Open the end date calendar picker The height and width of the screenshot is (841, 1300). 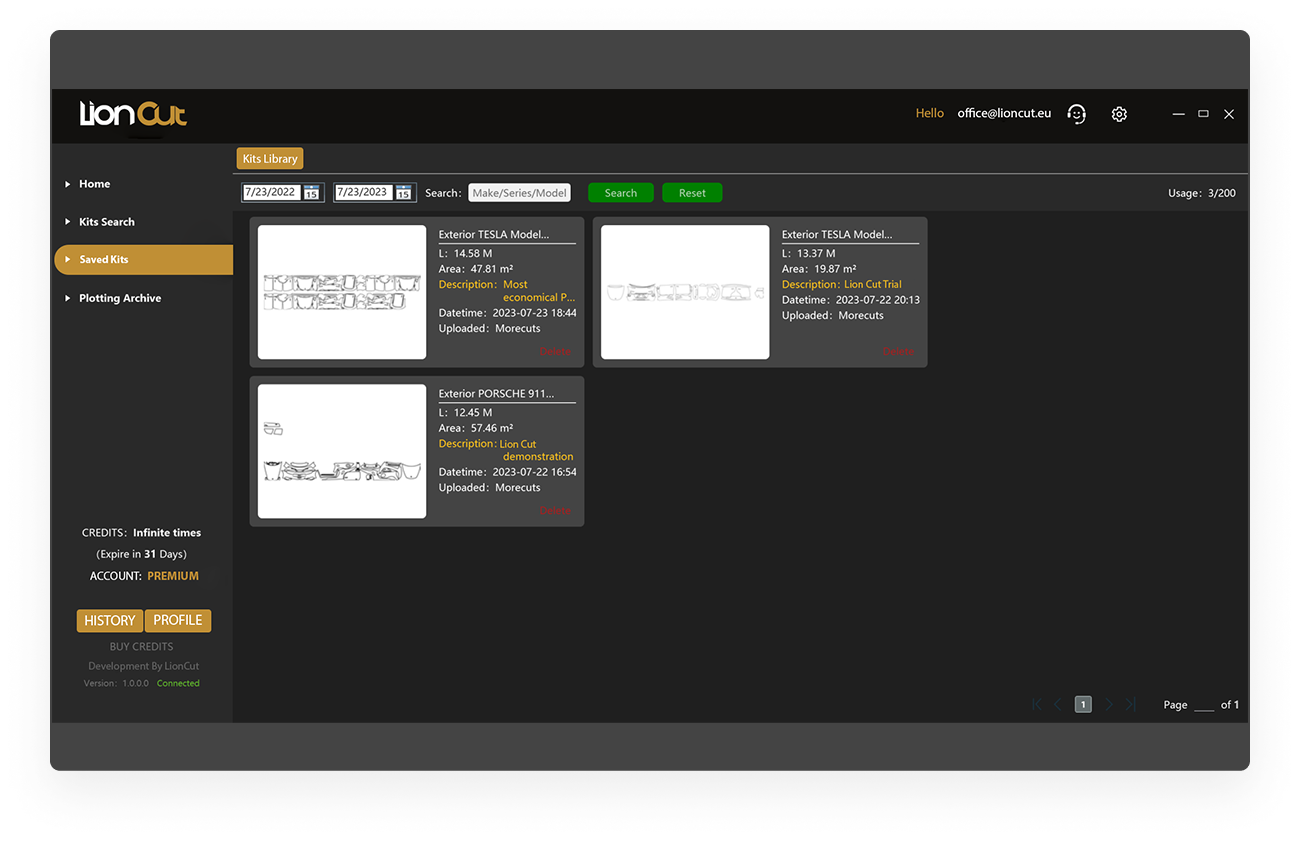coord(404,193)
